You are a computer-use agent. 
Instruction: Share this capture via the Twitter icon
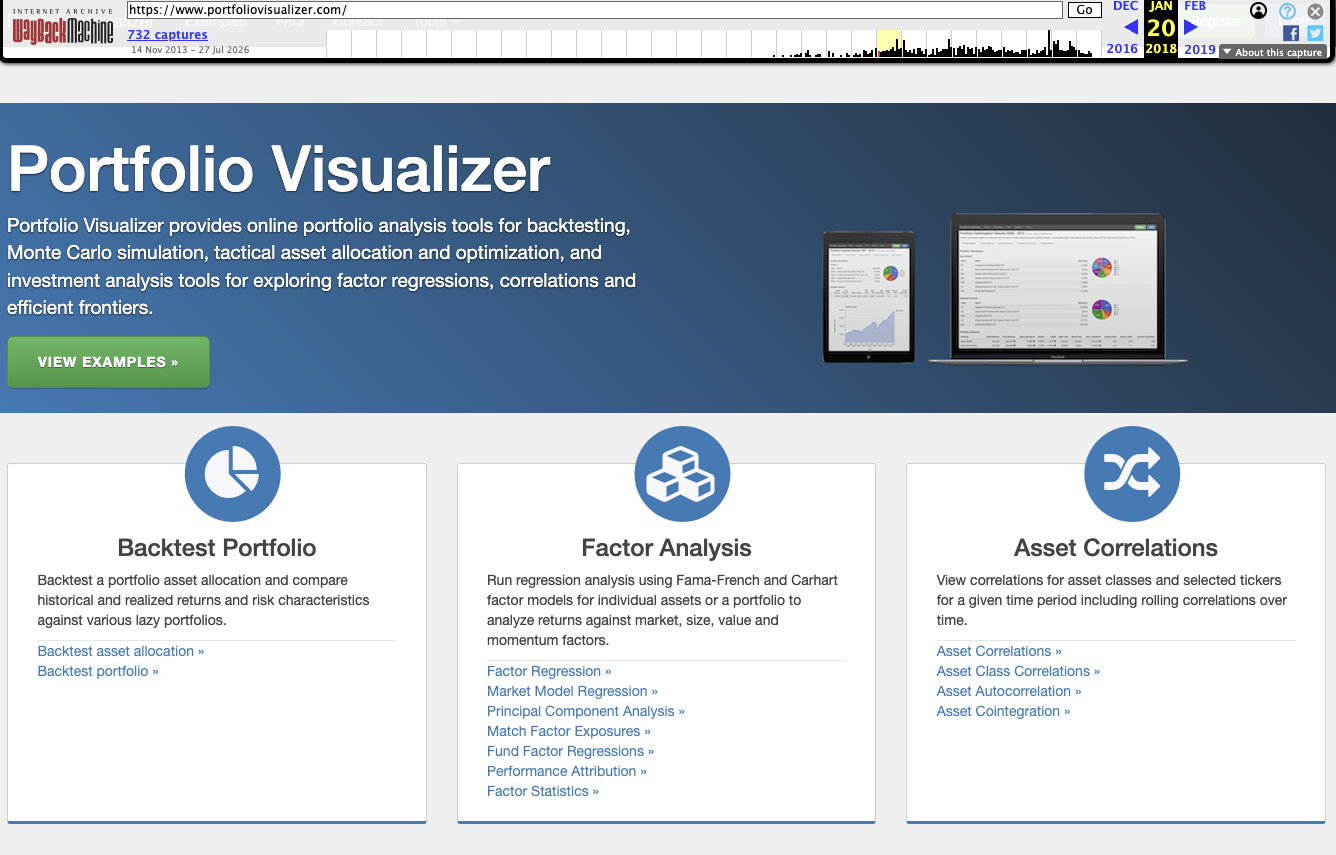click(x=1315, y=33)
